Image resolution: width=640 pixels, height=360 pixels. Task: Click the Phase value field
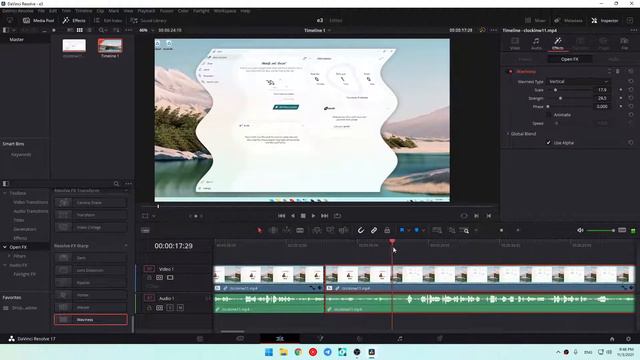tap(602, 107)
